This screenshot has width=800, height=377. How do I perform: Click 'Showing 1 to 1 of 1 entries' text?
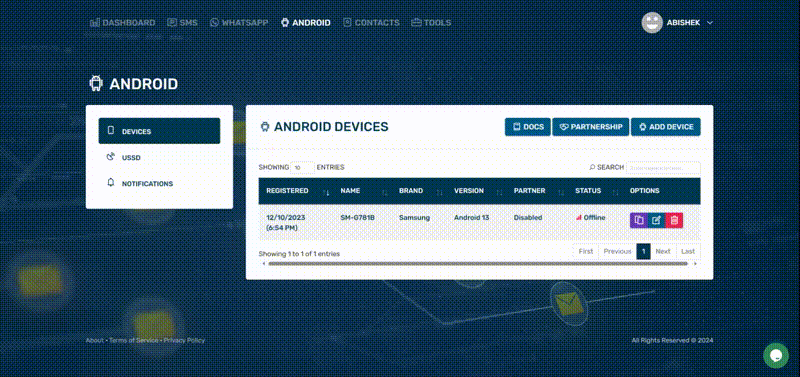click(299, 254)
